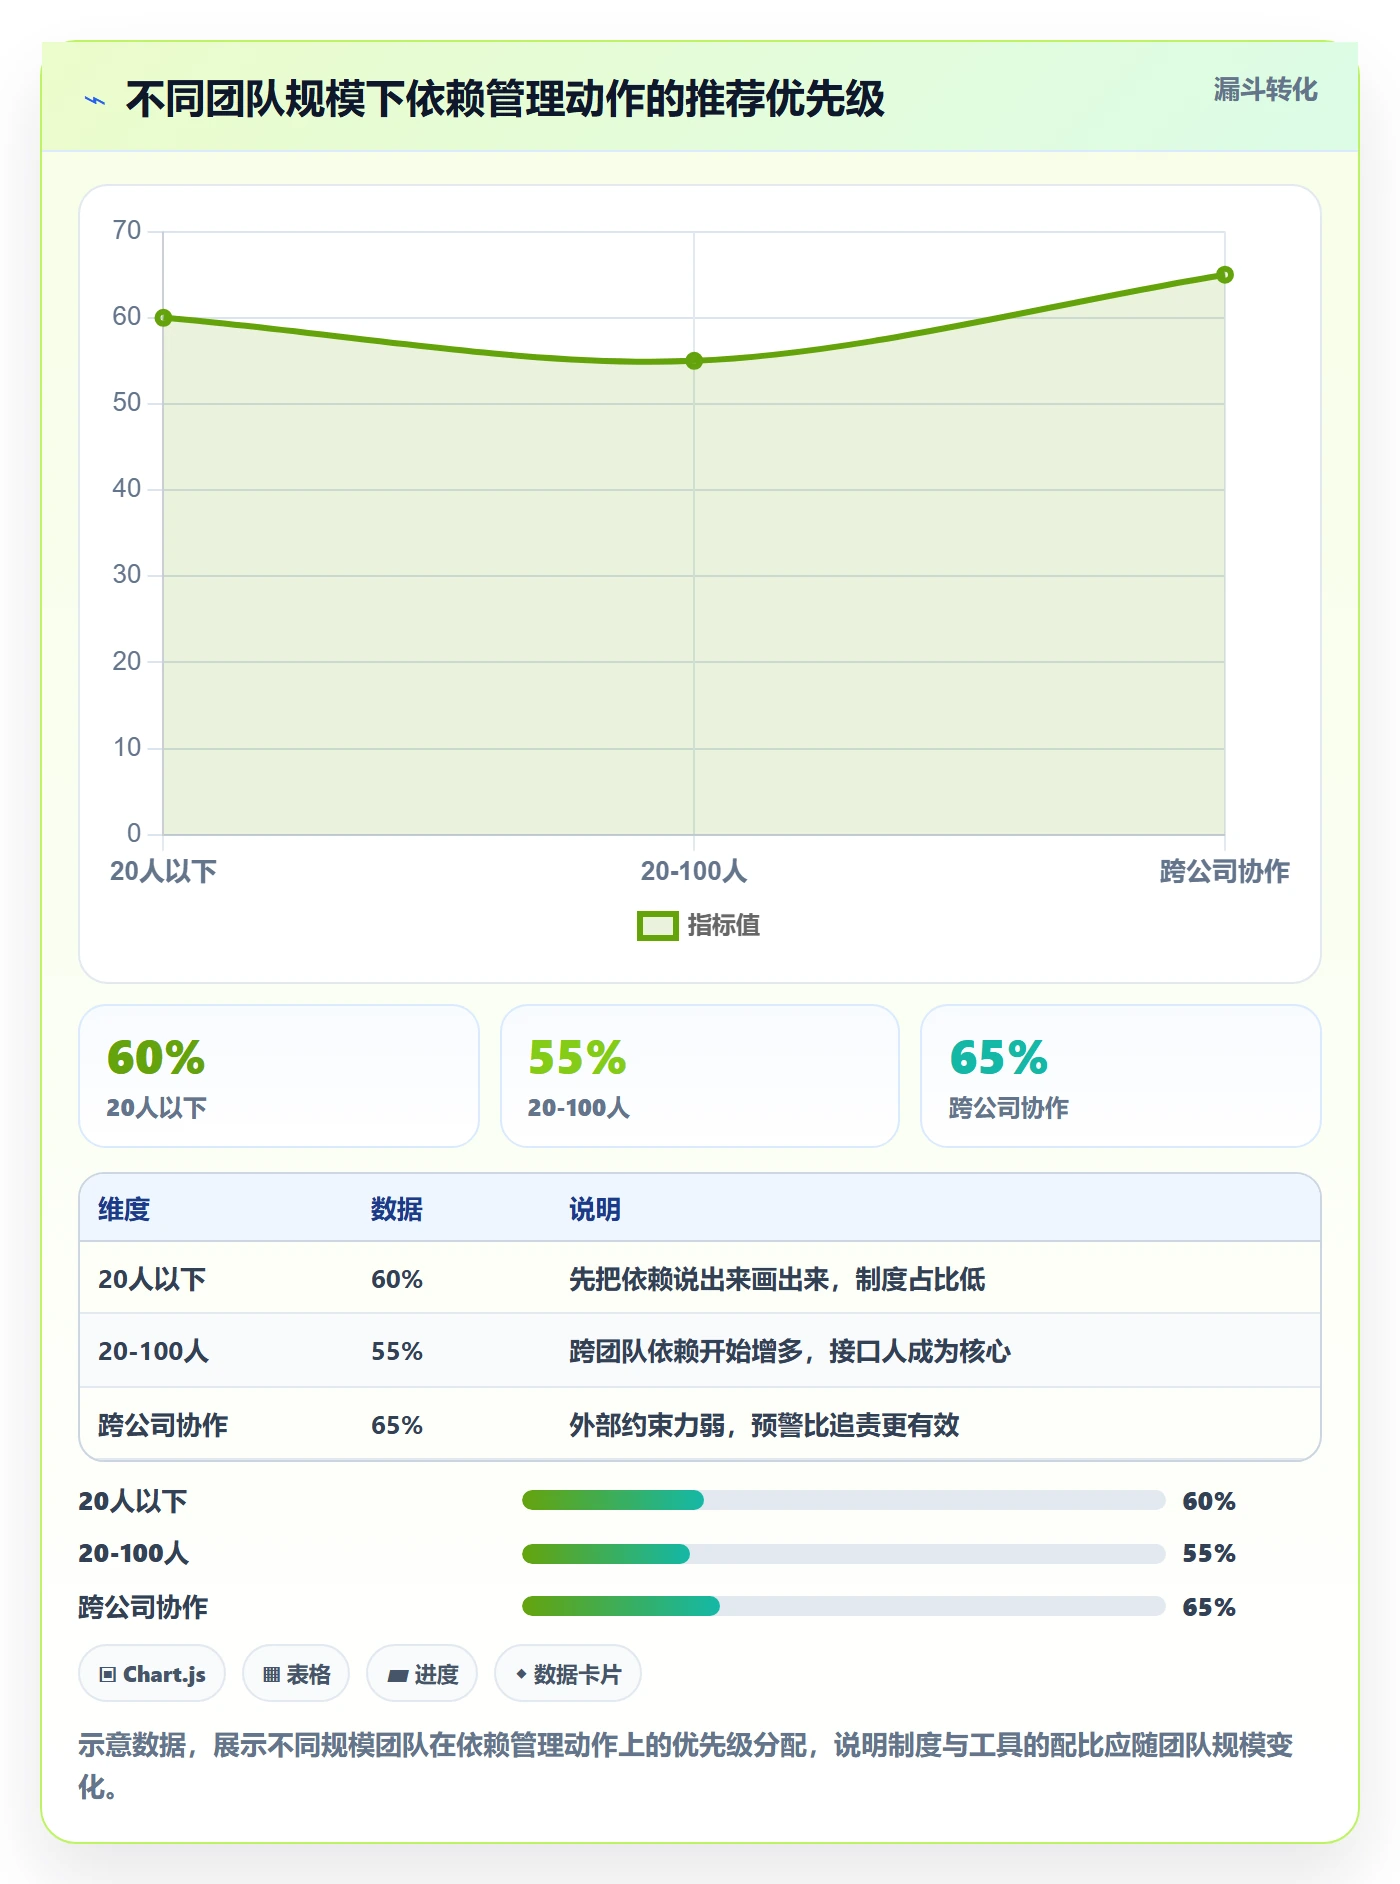The image size is (1400, 1884).
Task: Click the 说明 column header
Action: click(595, 1209)
